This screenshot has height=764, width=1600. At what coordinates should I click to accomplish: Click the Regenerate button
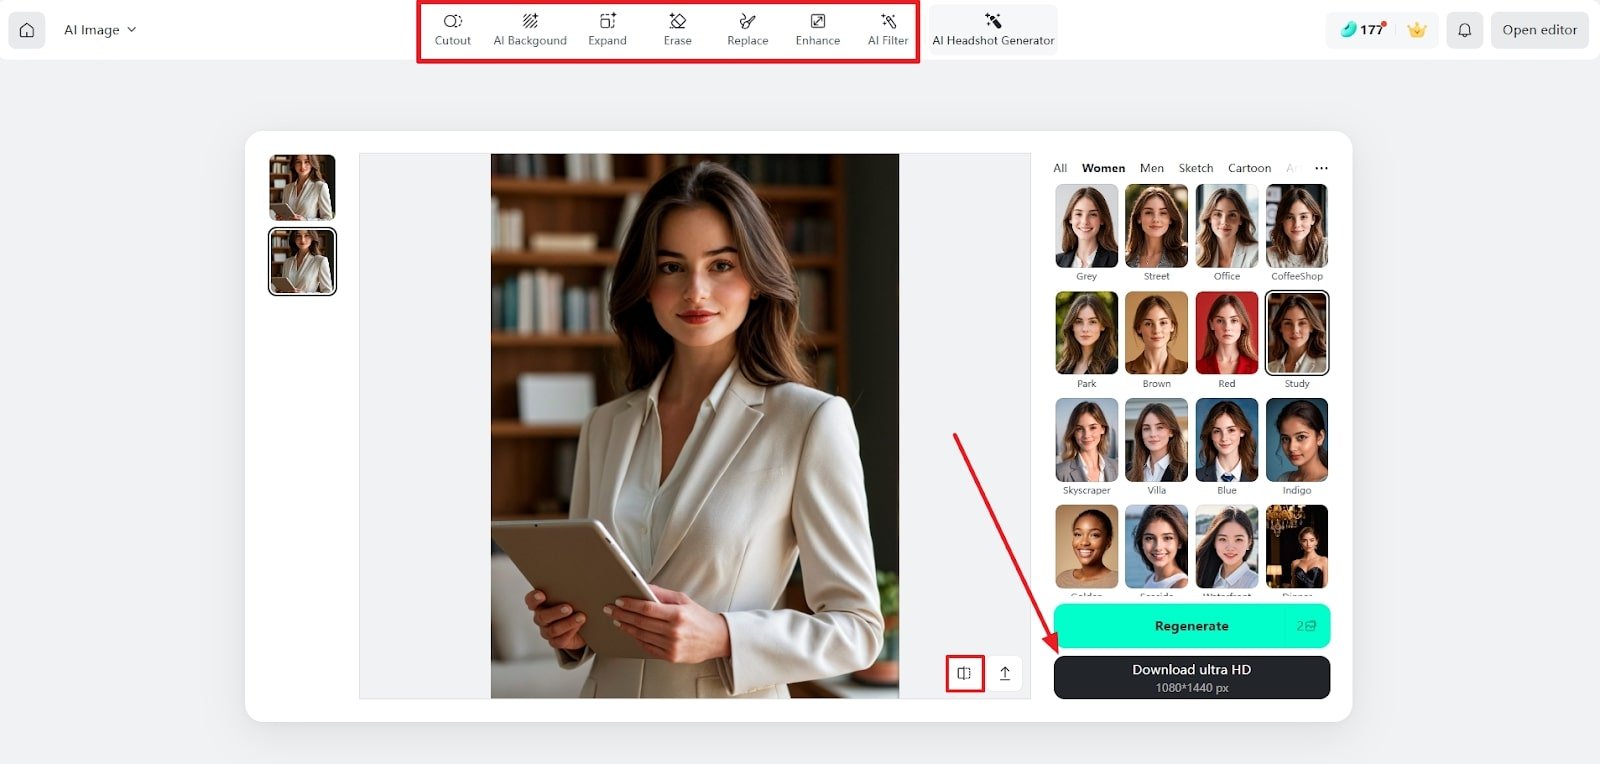click(1191, 626)
